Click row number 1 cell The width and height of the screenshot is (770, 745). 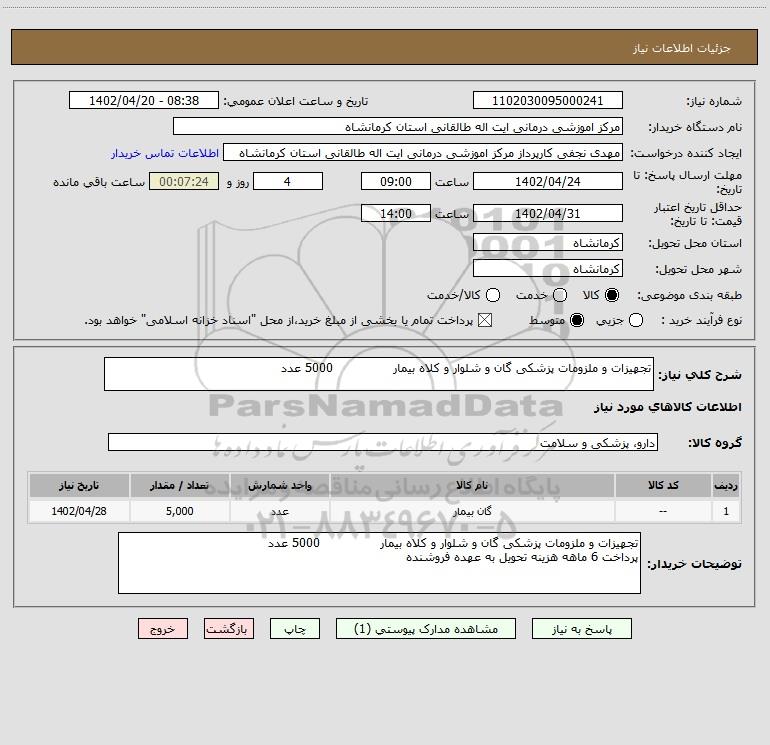coord(726,511)
